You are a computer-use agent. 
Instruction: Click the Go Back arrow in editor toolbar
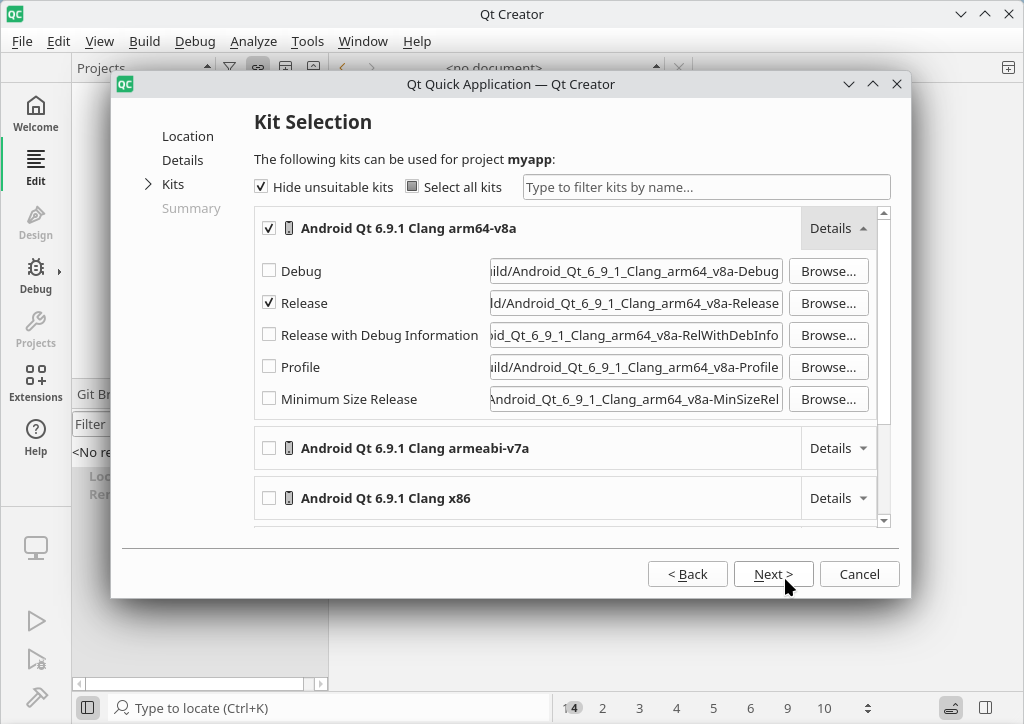[342, 67]
